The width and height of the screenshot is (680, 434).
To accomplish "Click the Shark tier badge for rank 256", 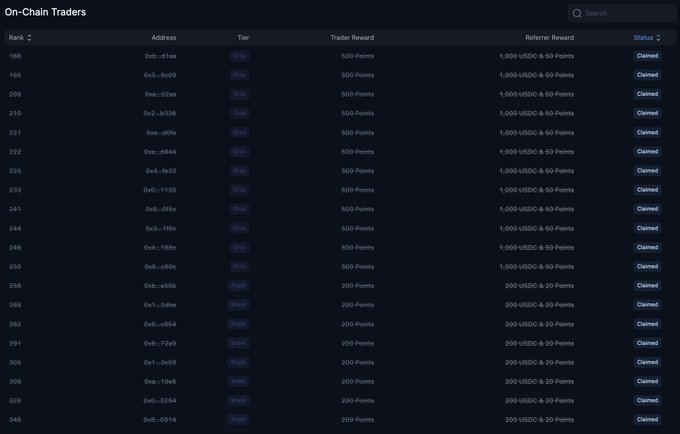I will coord(238,286).
